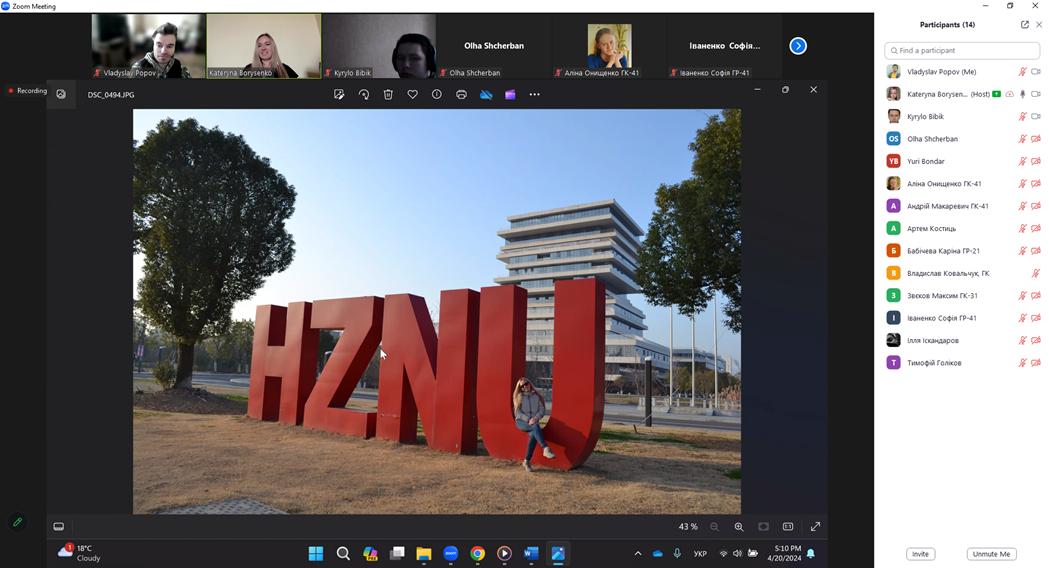This screenshot has height=568, width=1049.
Task: Select Olha Shcherban in the participants list
Action: (x=932, y=139)
